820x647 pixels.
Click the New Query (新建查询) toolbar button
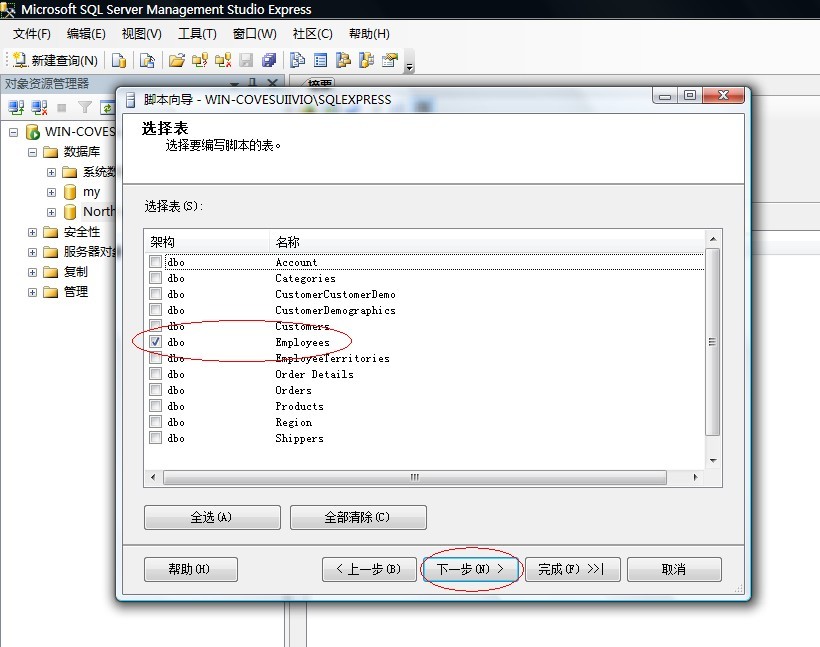click(55, 60)
